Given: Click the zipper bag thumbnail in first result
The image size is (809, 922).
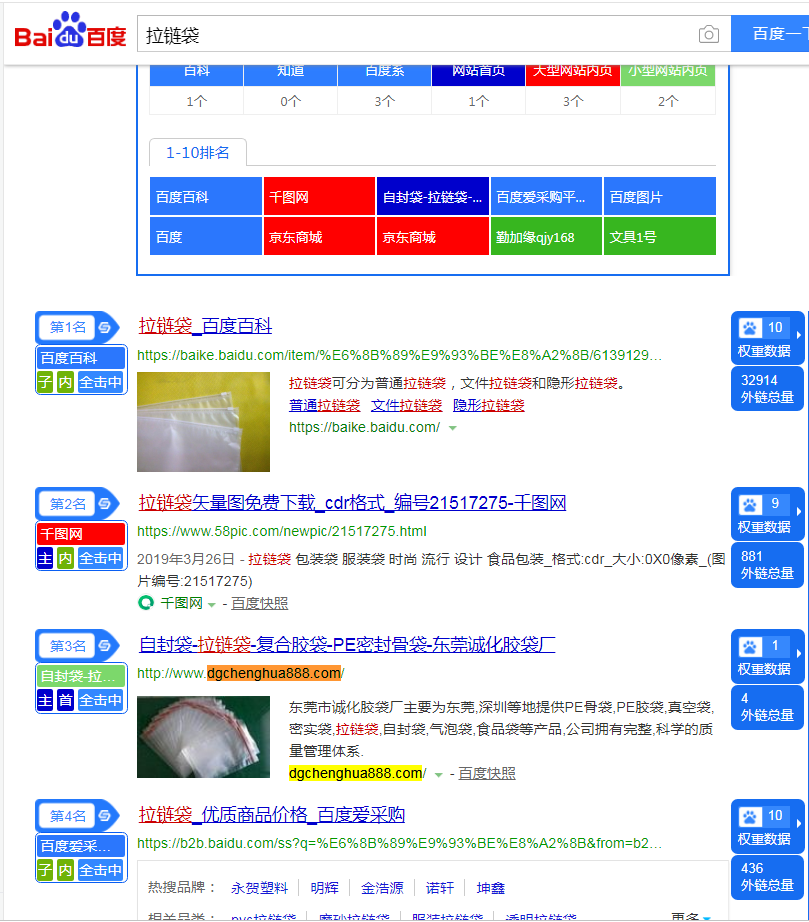Looking at the screenshot, I should 203,422.
